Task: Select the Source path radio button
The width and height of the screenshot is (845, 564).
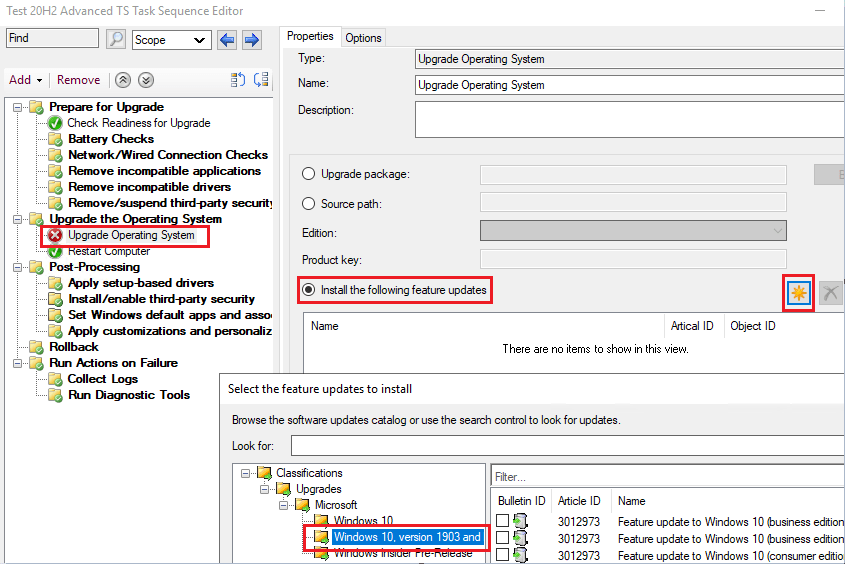Action: (309, 204)
